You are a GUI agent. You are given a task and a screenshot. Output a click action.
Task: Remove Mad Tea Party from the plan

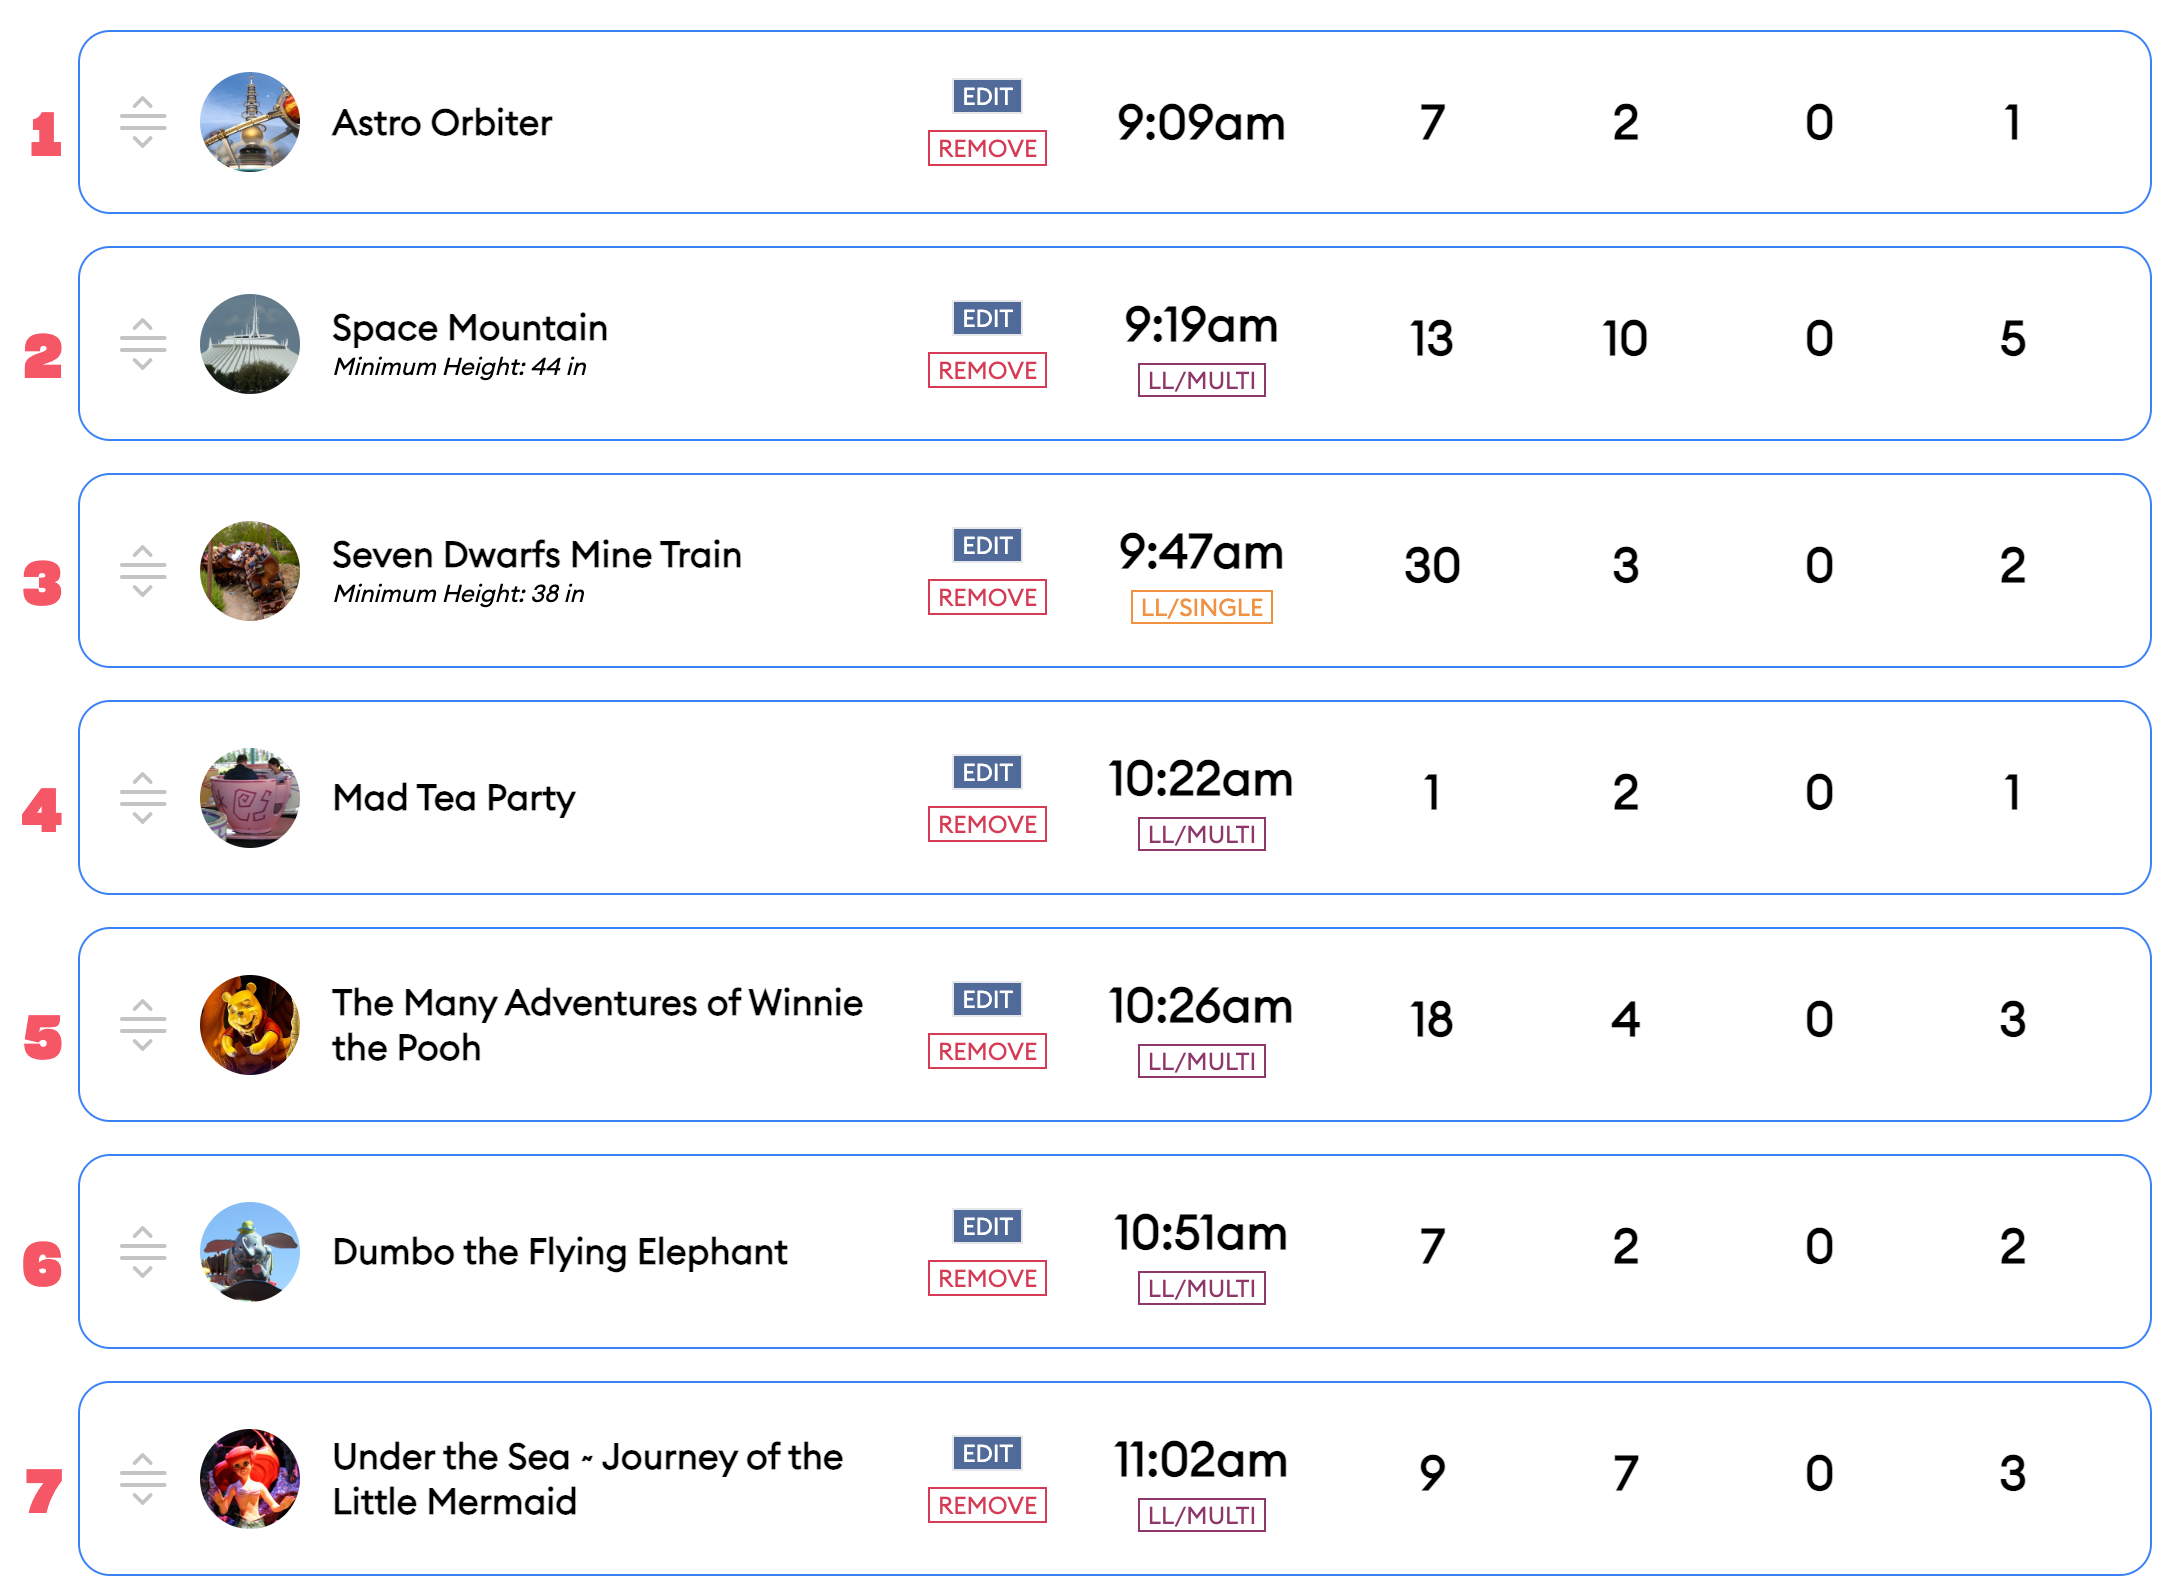click(987, 824)
